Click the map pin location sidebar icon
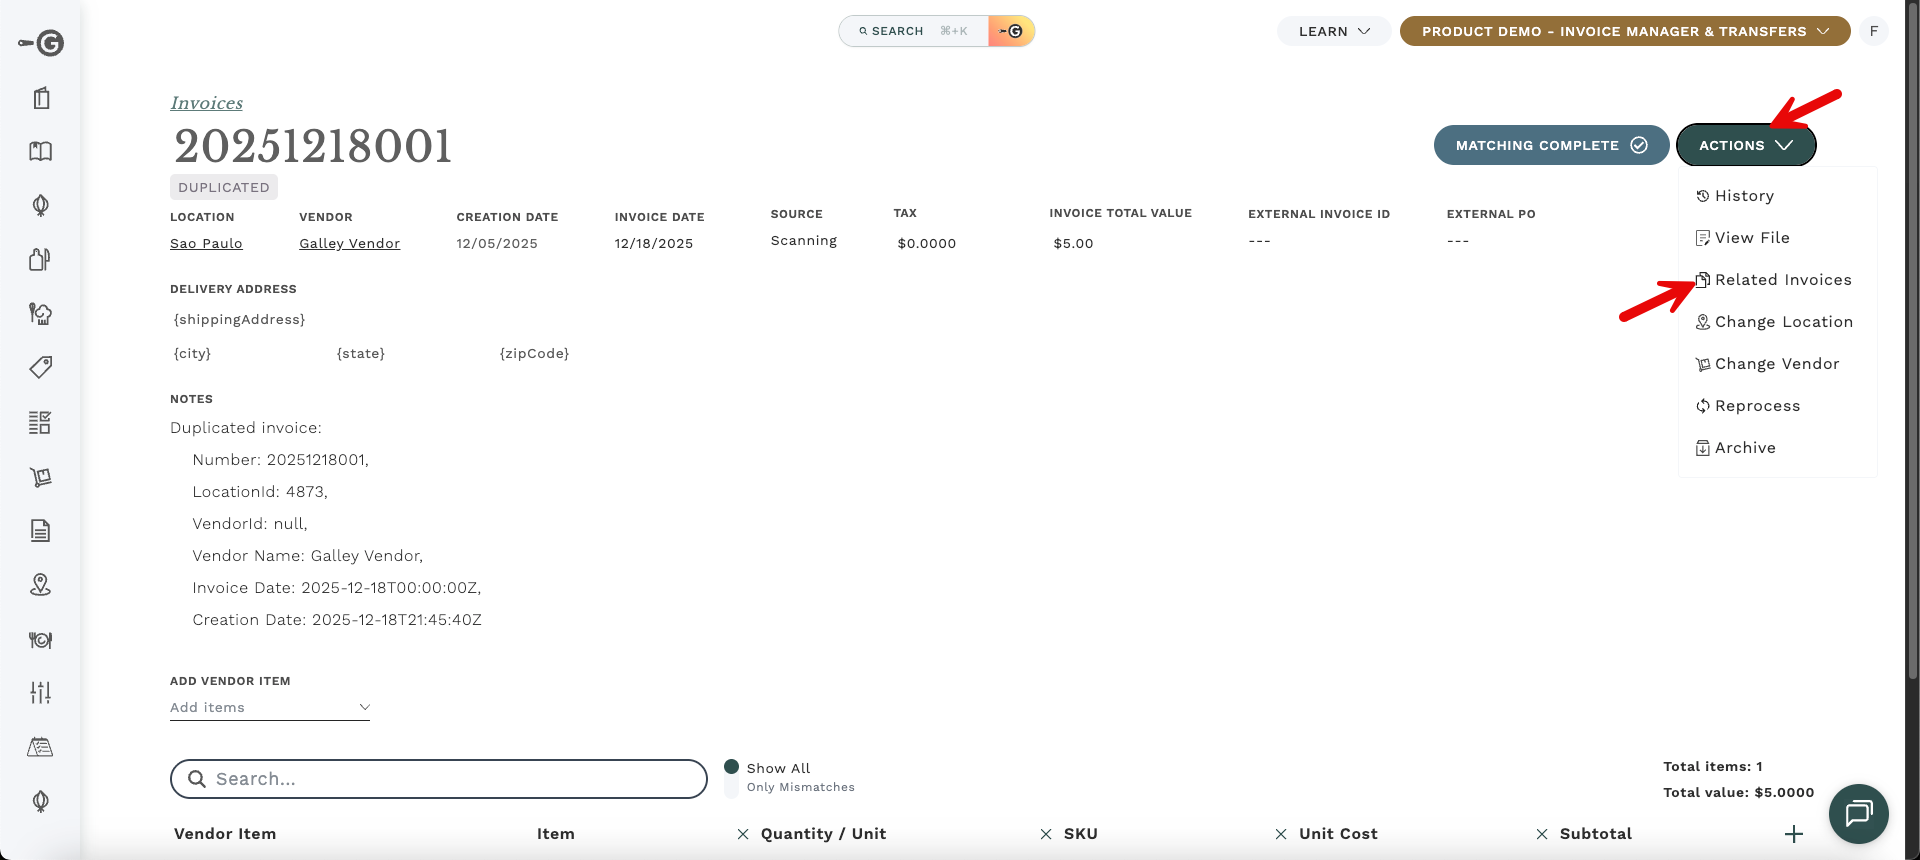 click(x=40, y=585)
